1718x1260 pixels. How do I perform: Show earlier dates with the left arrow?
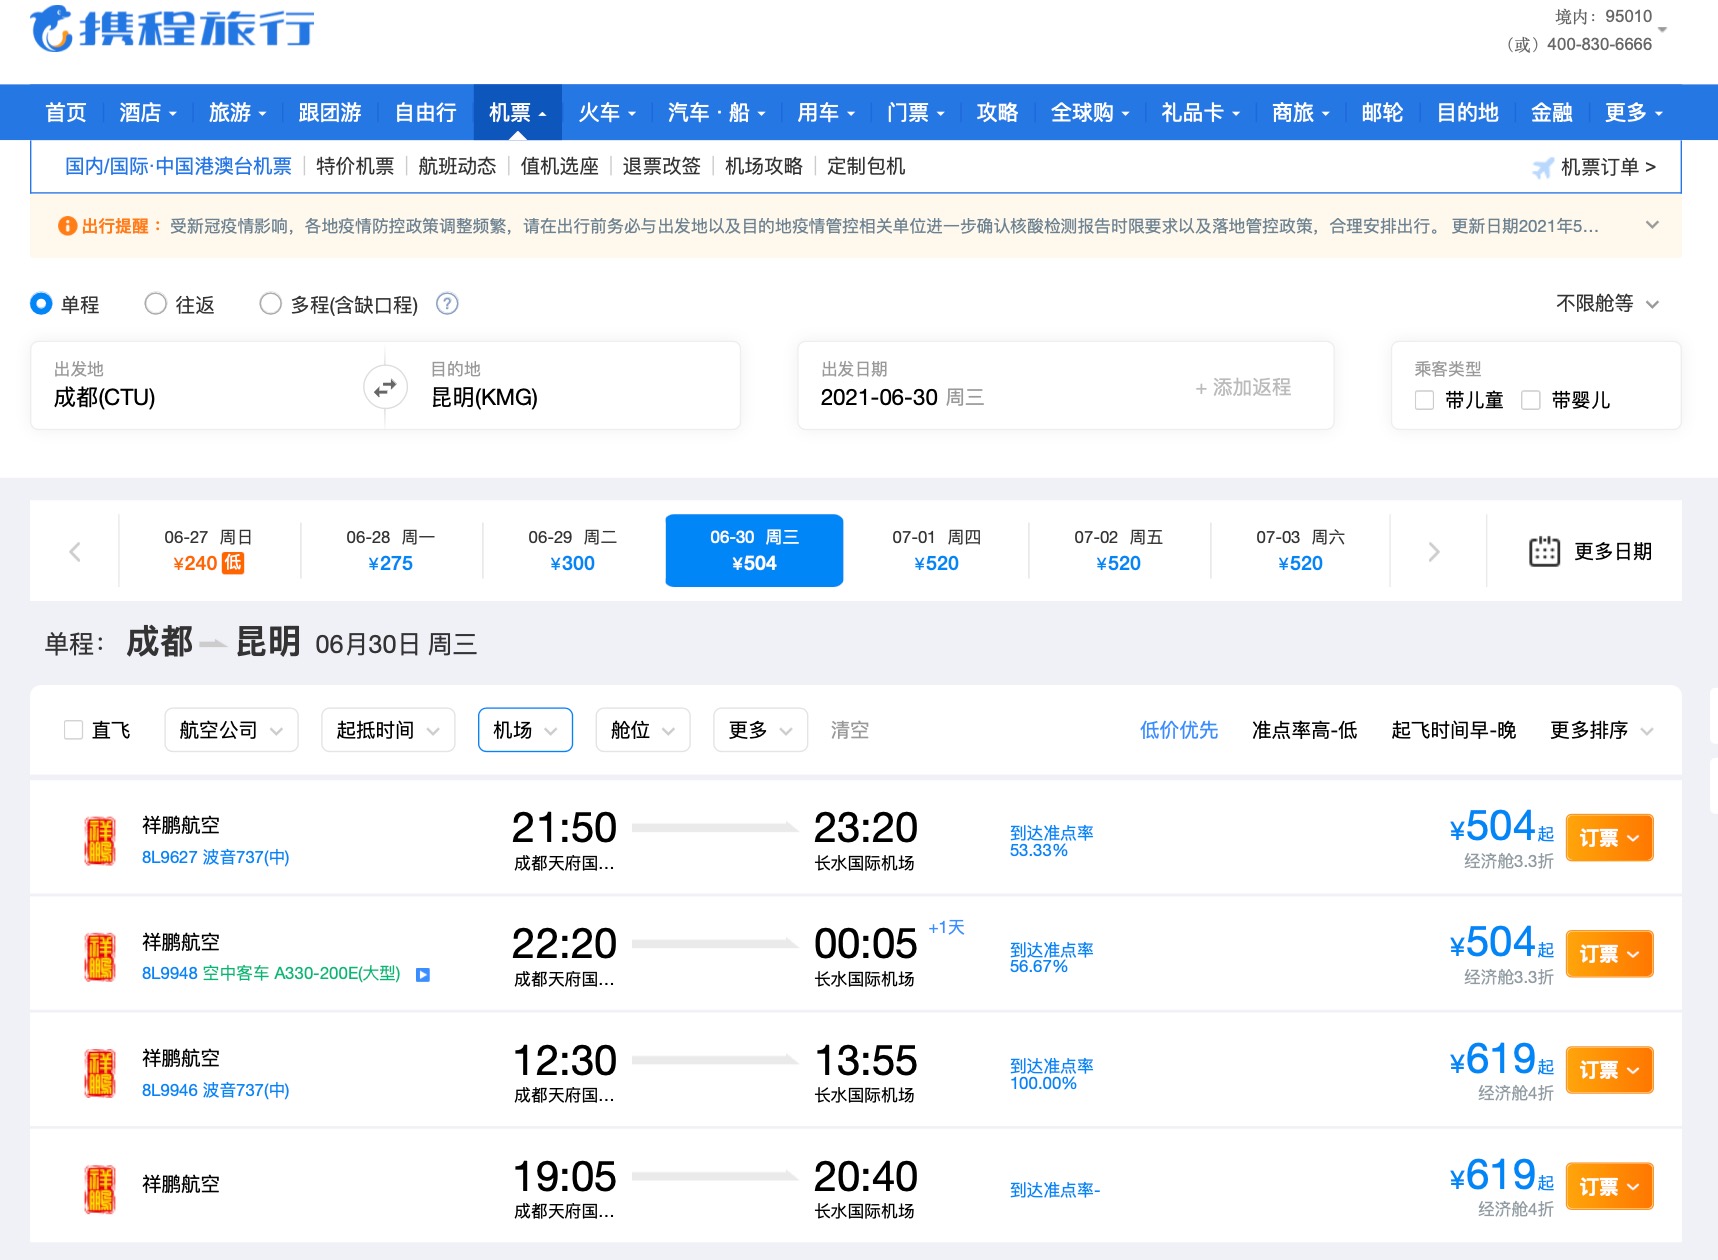pos(74,551)
